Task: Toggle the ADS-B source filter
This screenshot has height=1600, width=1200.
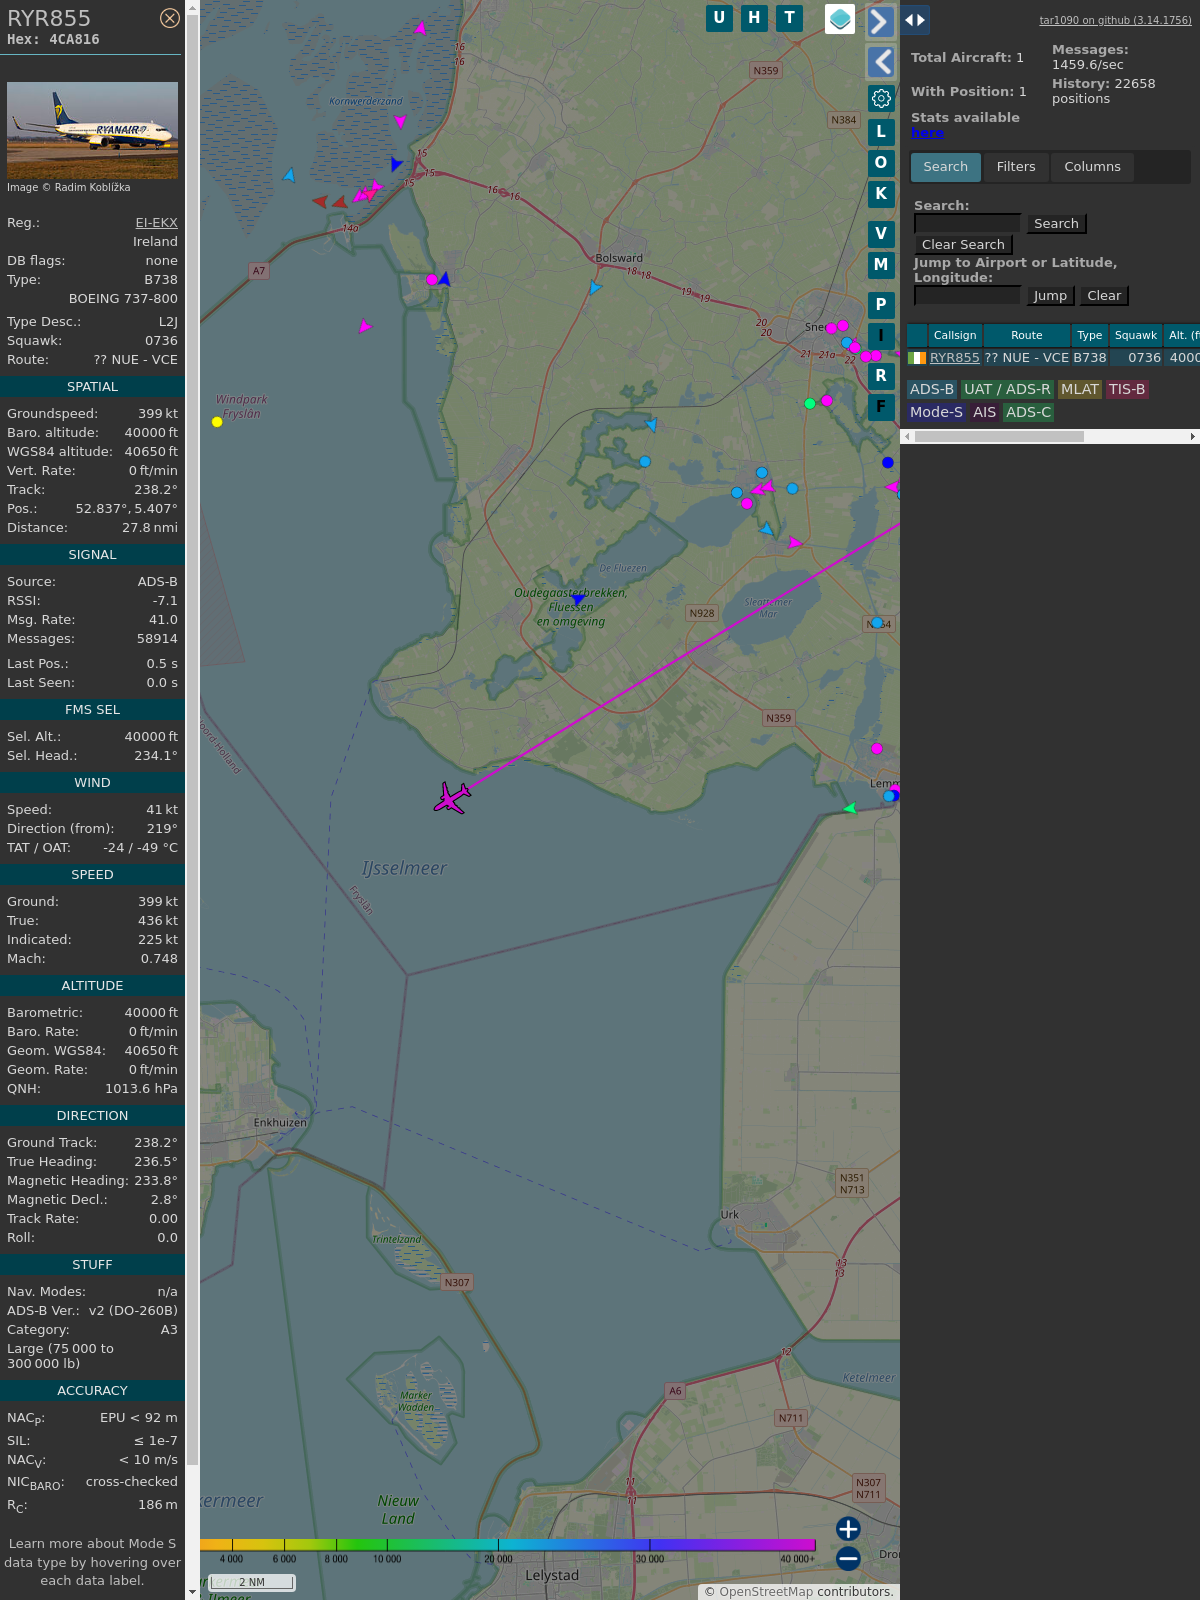Action: [932, 389]
